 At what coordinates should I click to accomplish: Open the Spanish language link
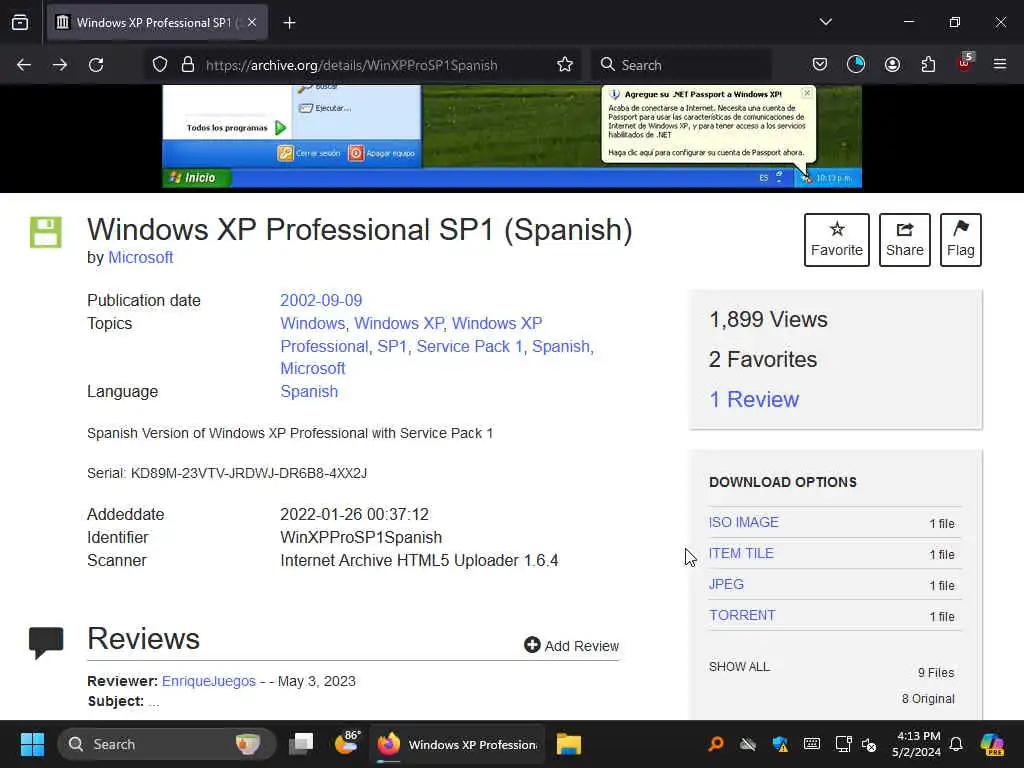click(x=309, y=391)
